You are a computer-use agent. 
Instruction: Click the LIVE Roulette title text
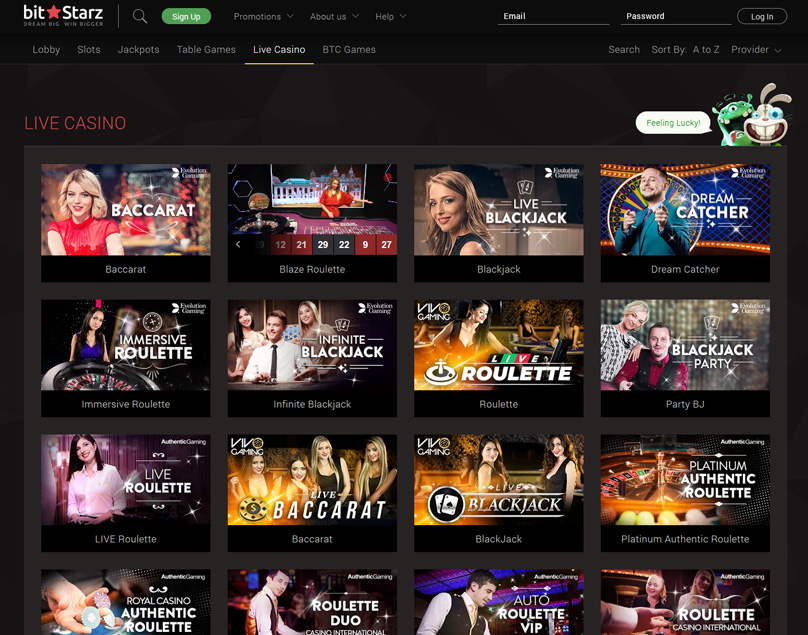pyautogui.click(x=126, y=539)
